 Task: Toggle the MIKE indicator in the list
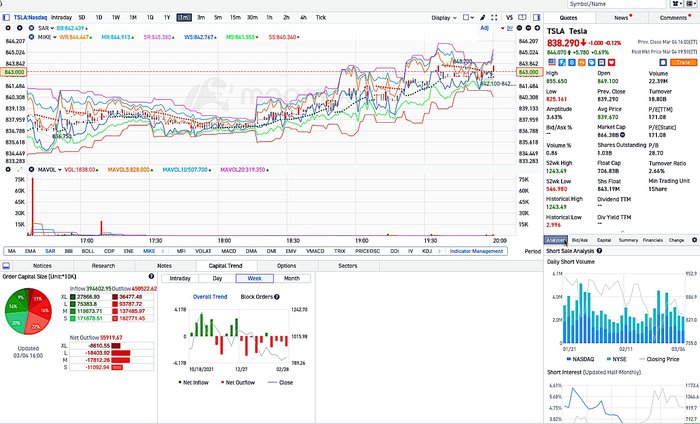[x=149, y=251]
